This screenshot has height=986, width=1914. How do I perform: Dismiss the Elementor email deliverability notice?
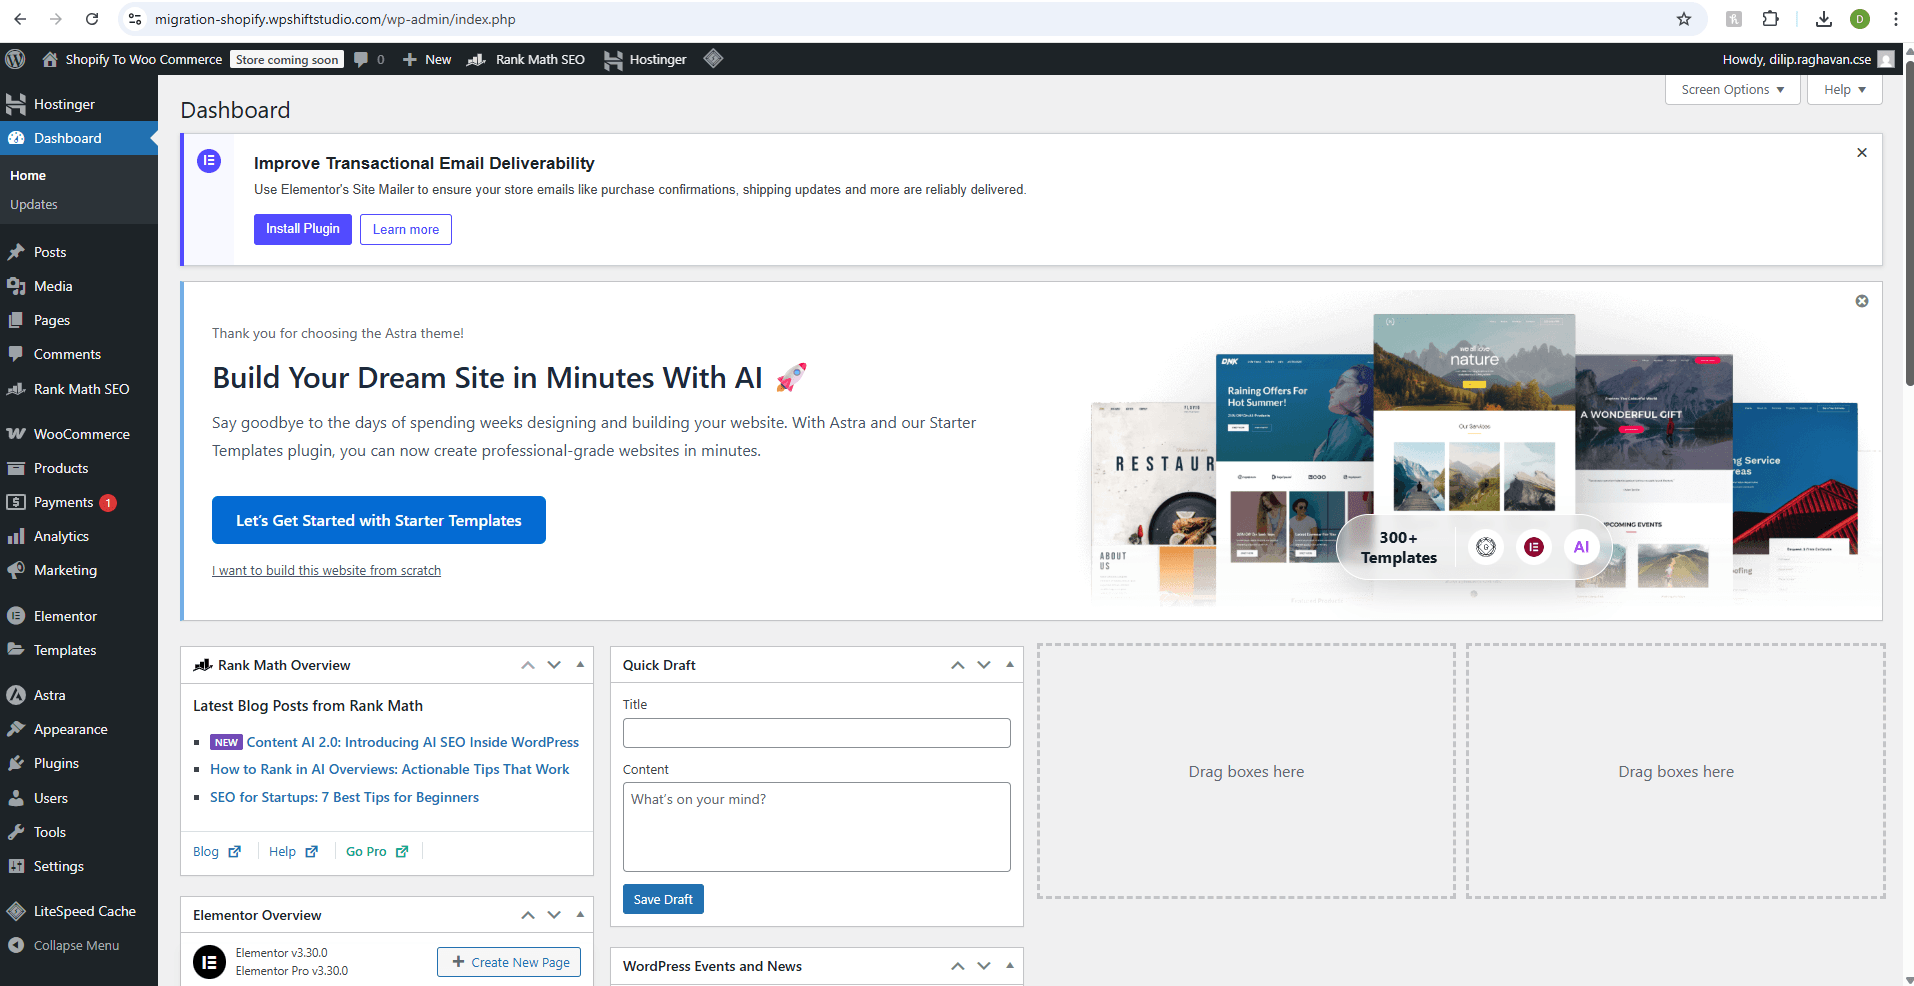[1862, 153]
